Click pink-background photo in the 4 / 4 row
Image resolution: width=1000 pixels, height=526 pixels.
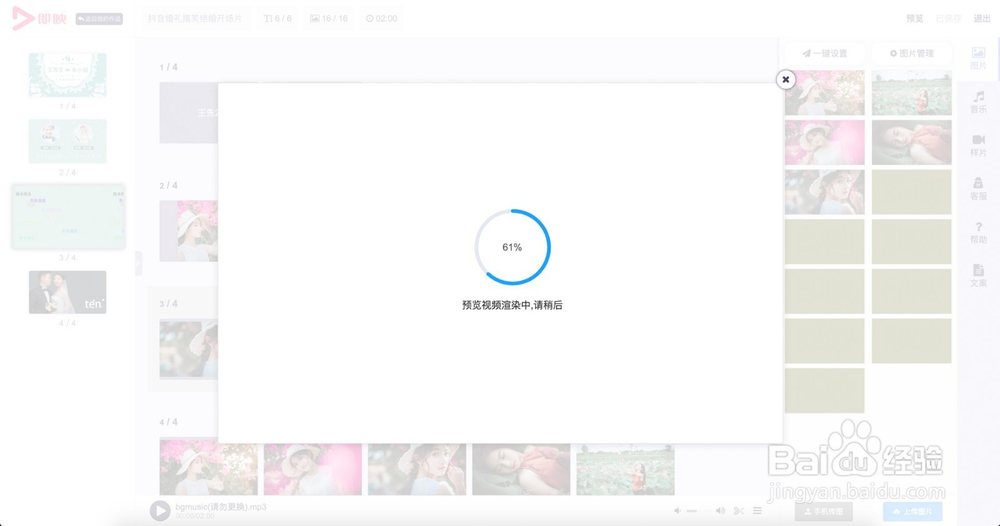pos(312,469)
